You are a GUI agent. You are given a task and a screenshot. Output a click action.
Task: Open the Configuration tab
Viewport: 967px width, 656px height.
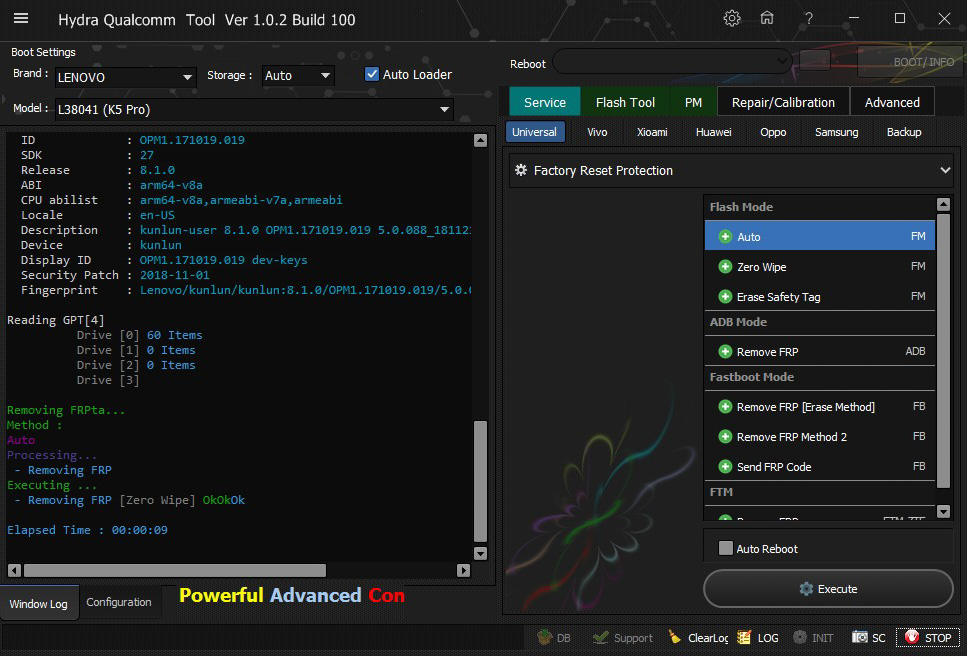tap(119, 602)
